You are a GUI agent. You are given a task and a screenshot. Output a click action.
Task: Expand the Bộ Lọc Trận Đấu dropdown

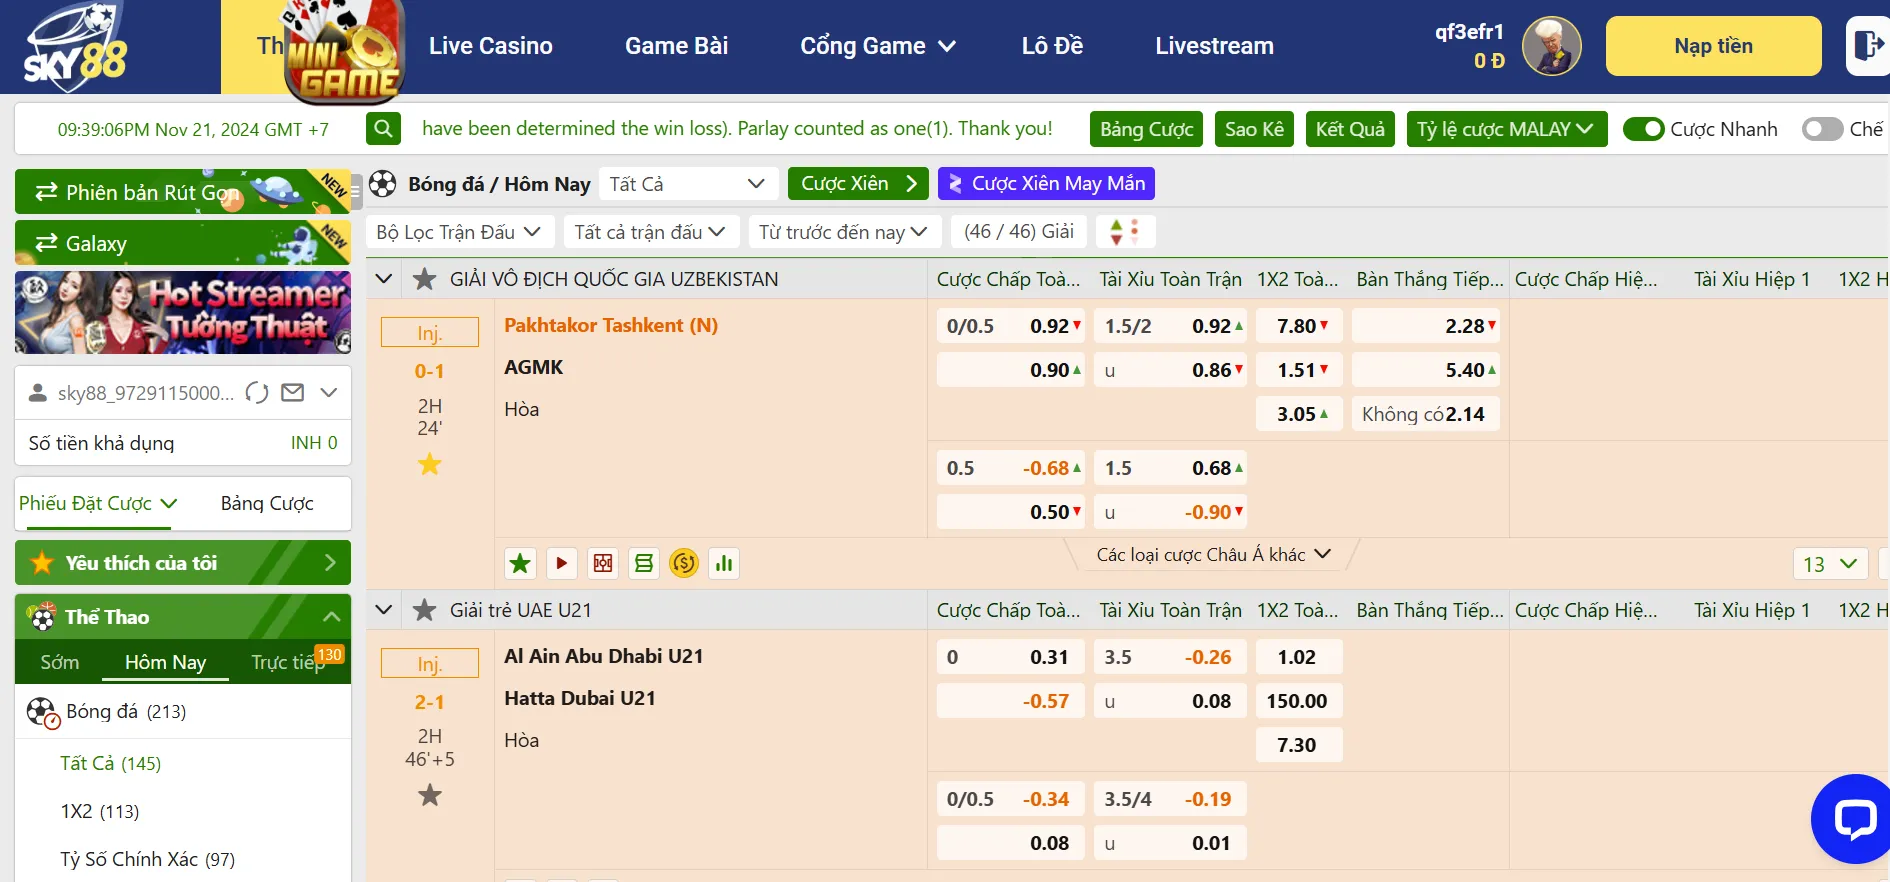click(458, 232)
